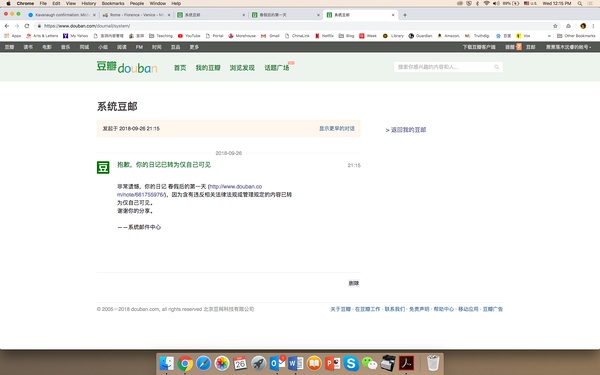Screen dimensions: 600x375
Task: Open Spotlight search in menu bar
Action: (x=580, y=3)
